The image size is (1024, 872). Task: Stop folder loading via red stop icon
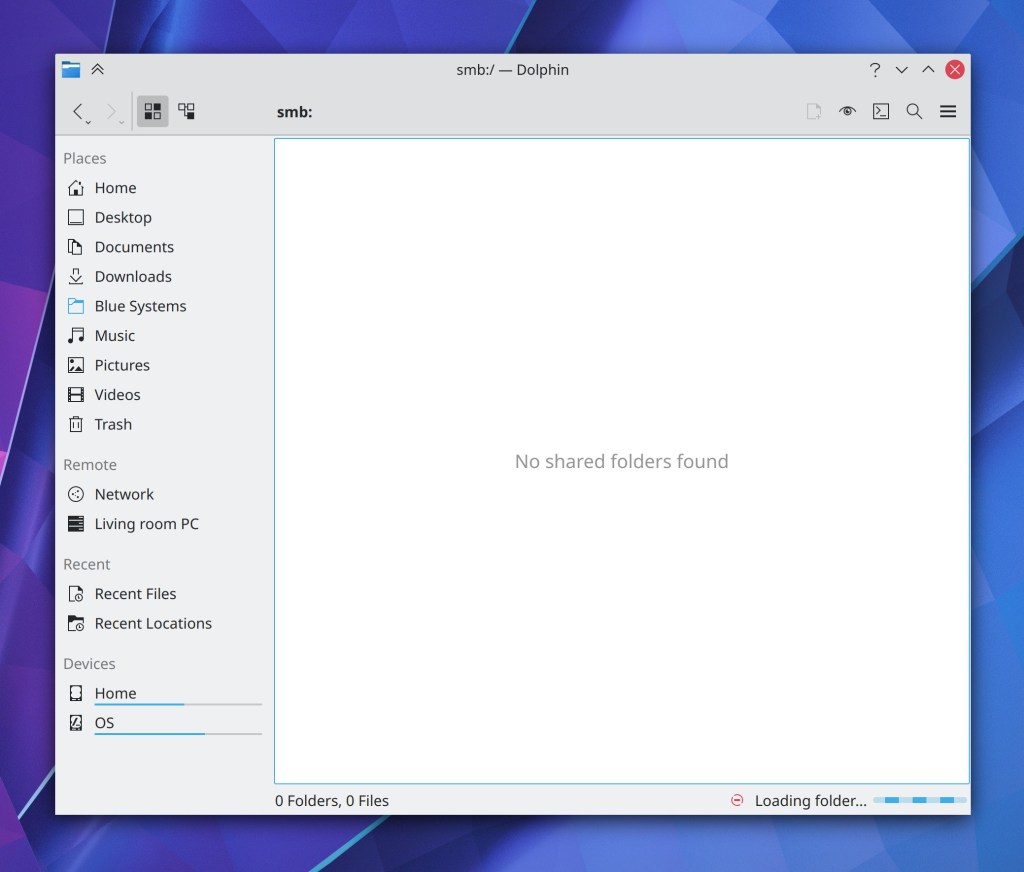coord(737,800)
